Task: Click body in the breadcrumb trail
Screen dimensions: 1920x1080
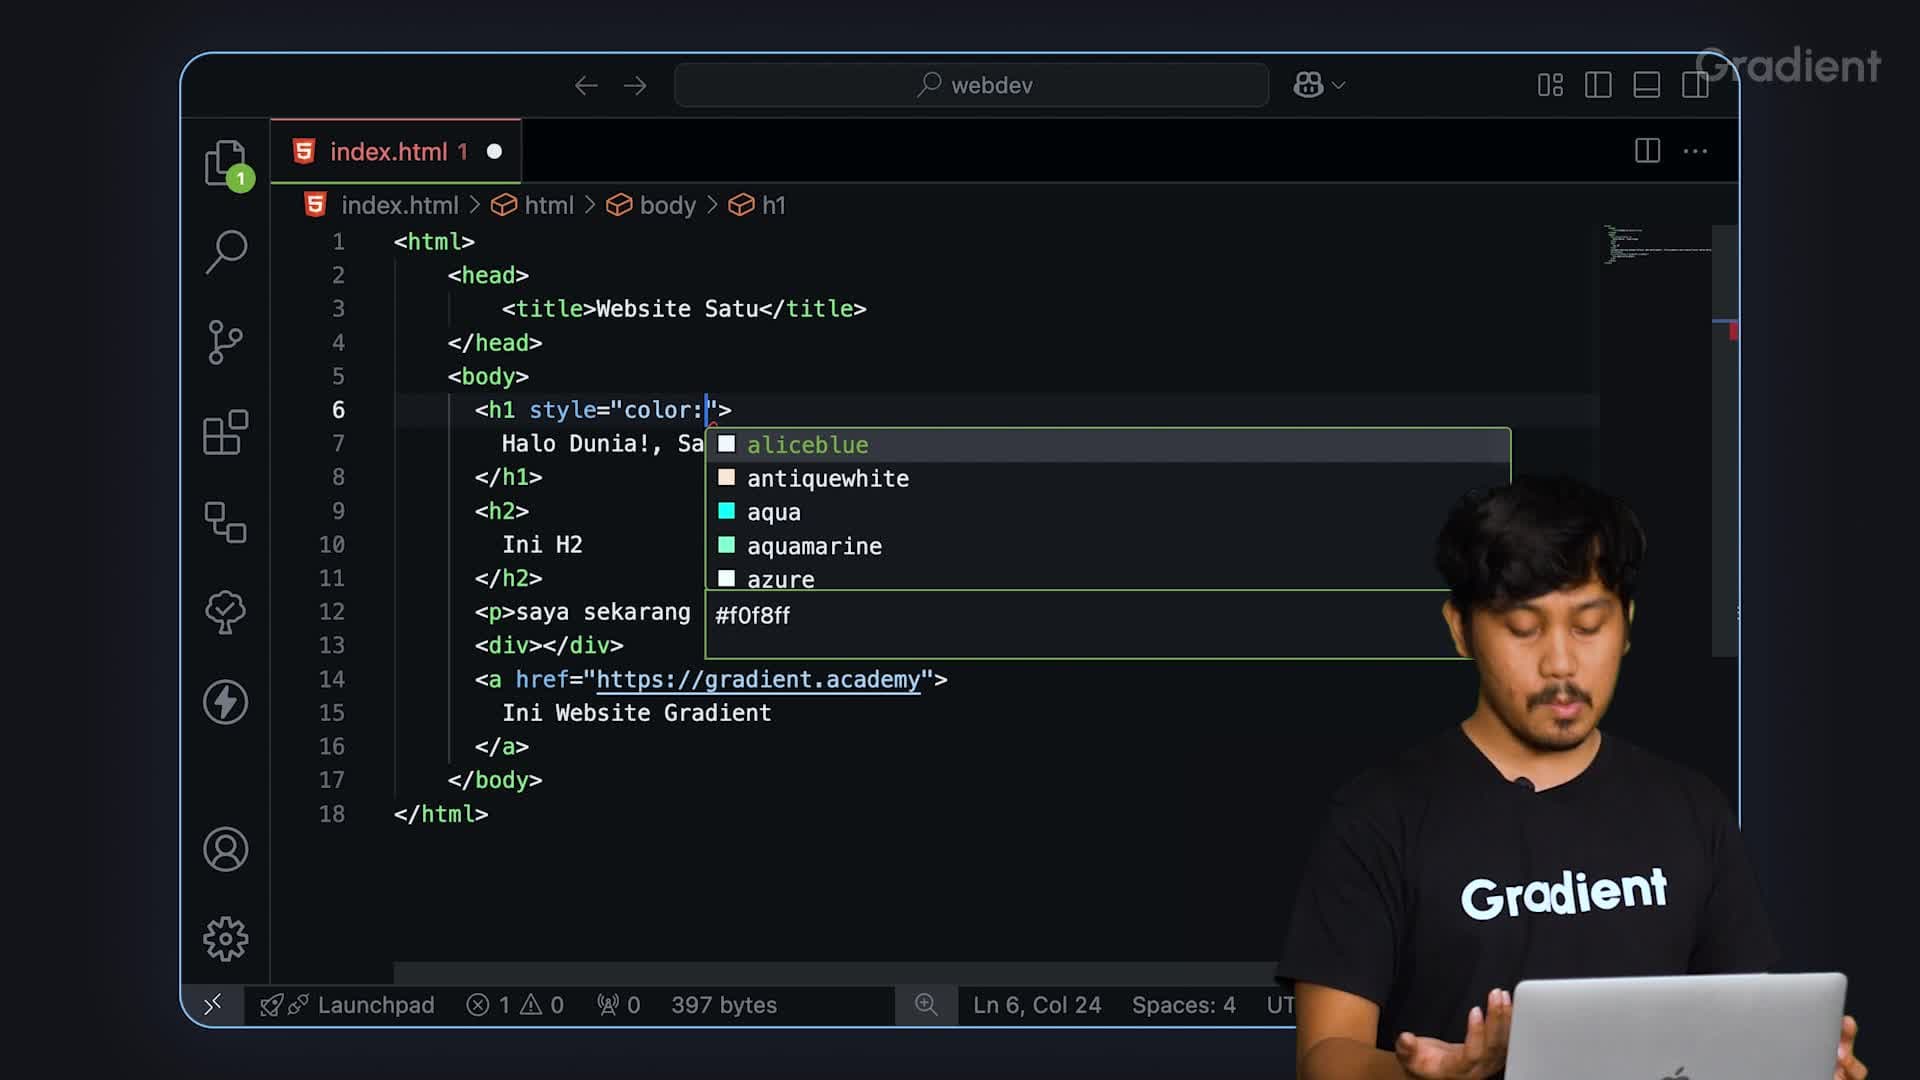Action: coord(668,205)
